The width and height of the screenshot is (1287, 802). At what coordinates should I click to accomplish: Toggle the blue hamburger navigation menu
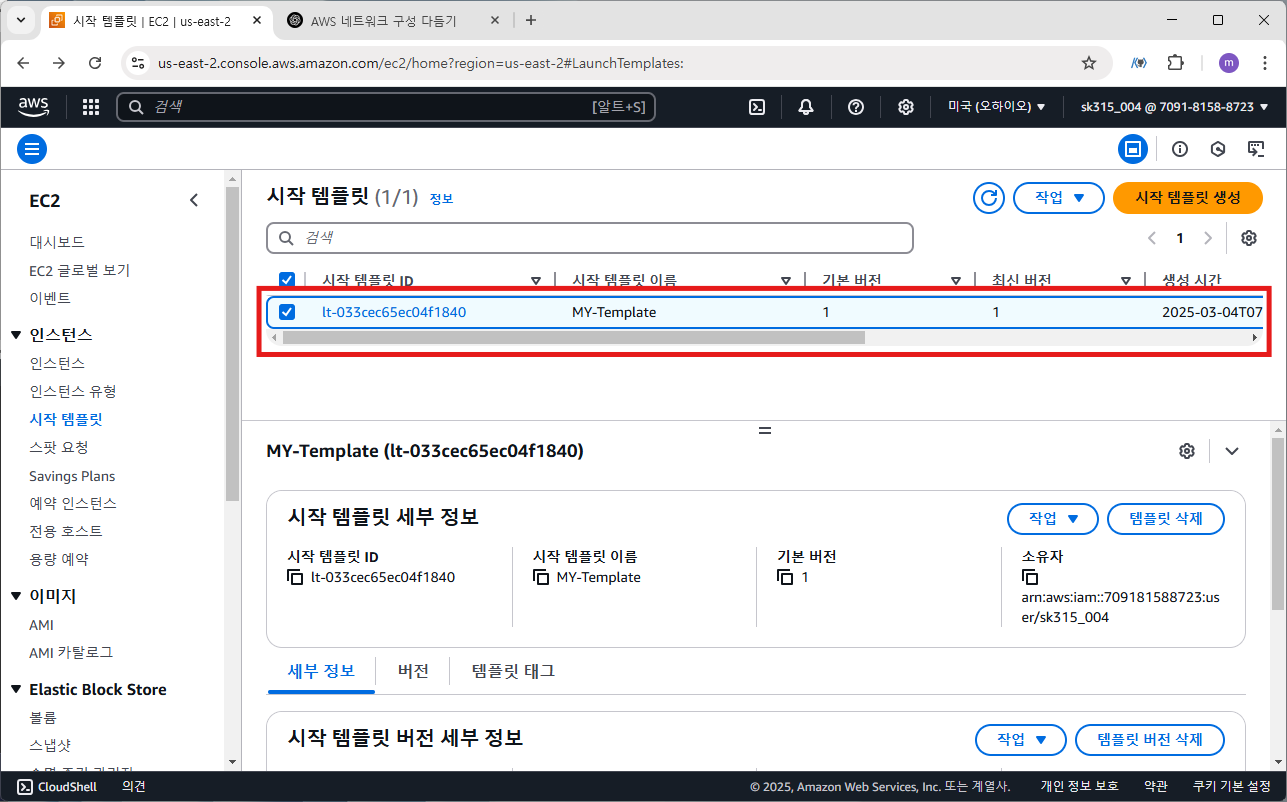coord(32,150)
